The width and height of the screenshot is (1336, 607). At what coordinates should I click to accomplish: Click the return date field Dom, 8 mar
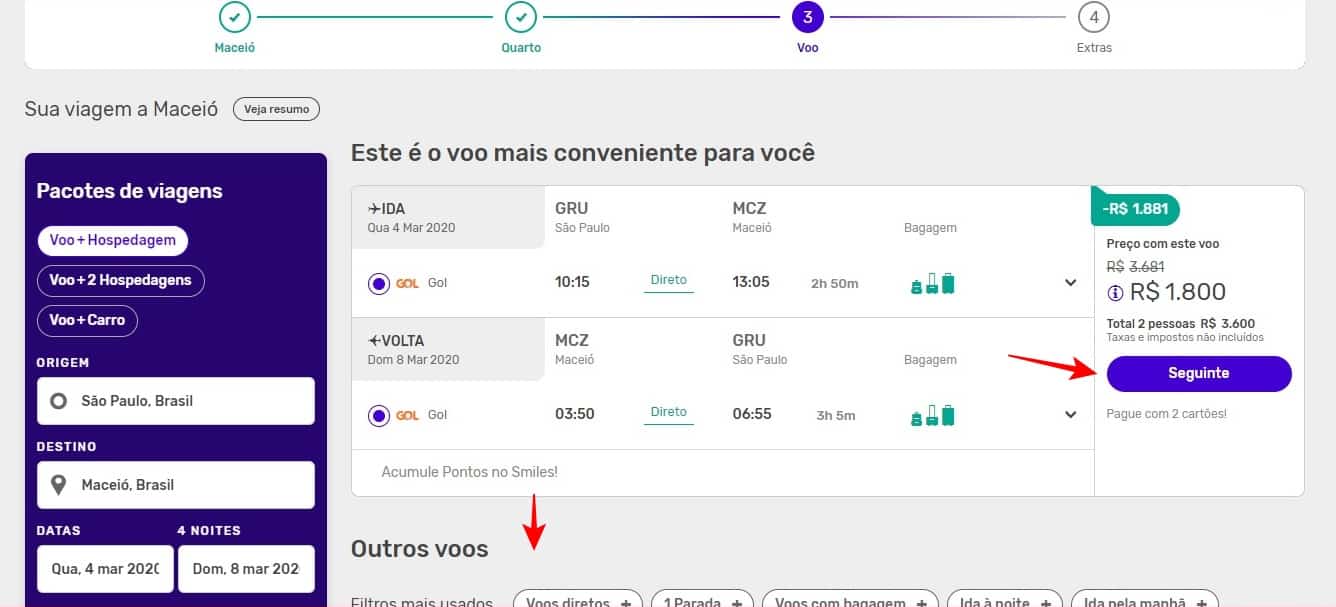pyautogui.click(x=246, y=569)
